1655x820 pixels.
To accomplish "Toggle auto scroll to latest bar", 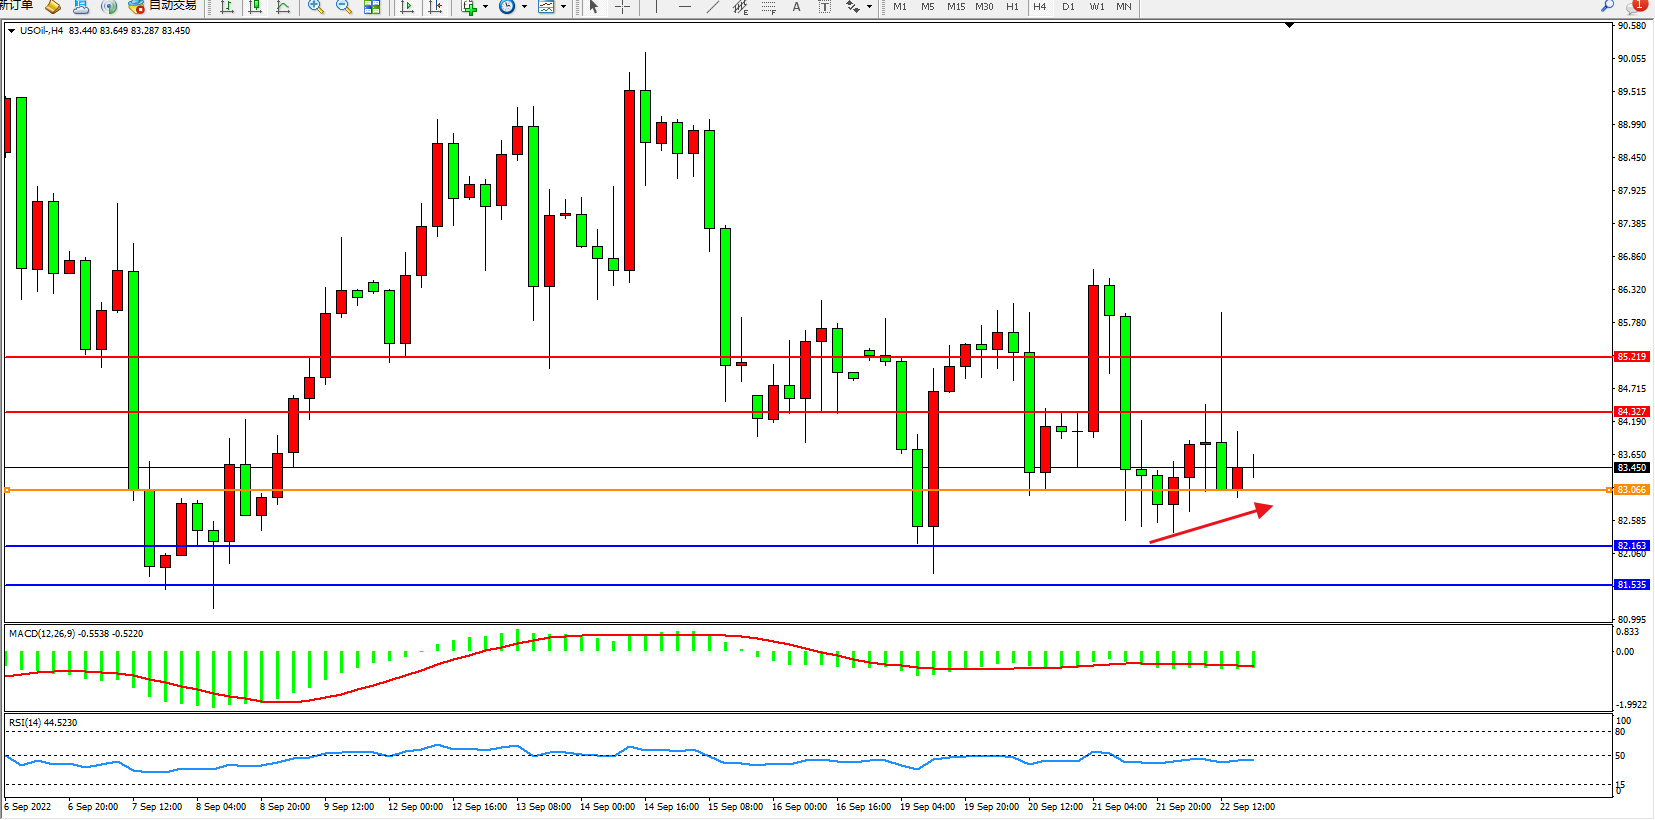I will pyautogui.click(x=407, y=7).
